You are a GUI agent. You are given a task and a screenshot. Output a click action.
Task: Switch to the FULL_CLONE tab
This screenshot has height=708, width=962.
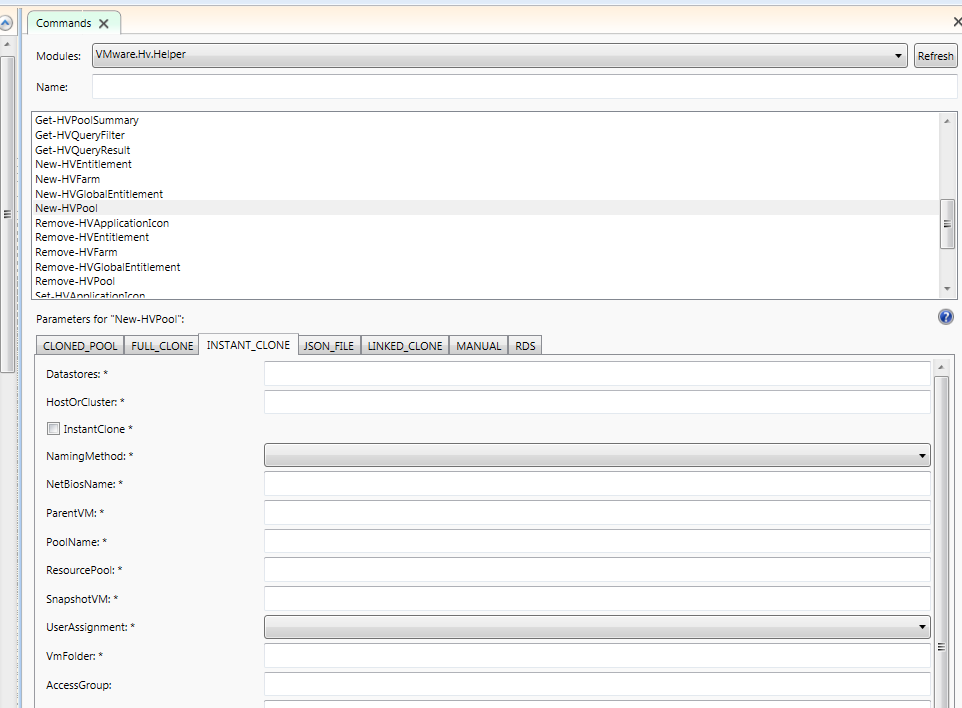tap(160, 345)
